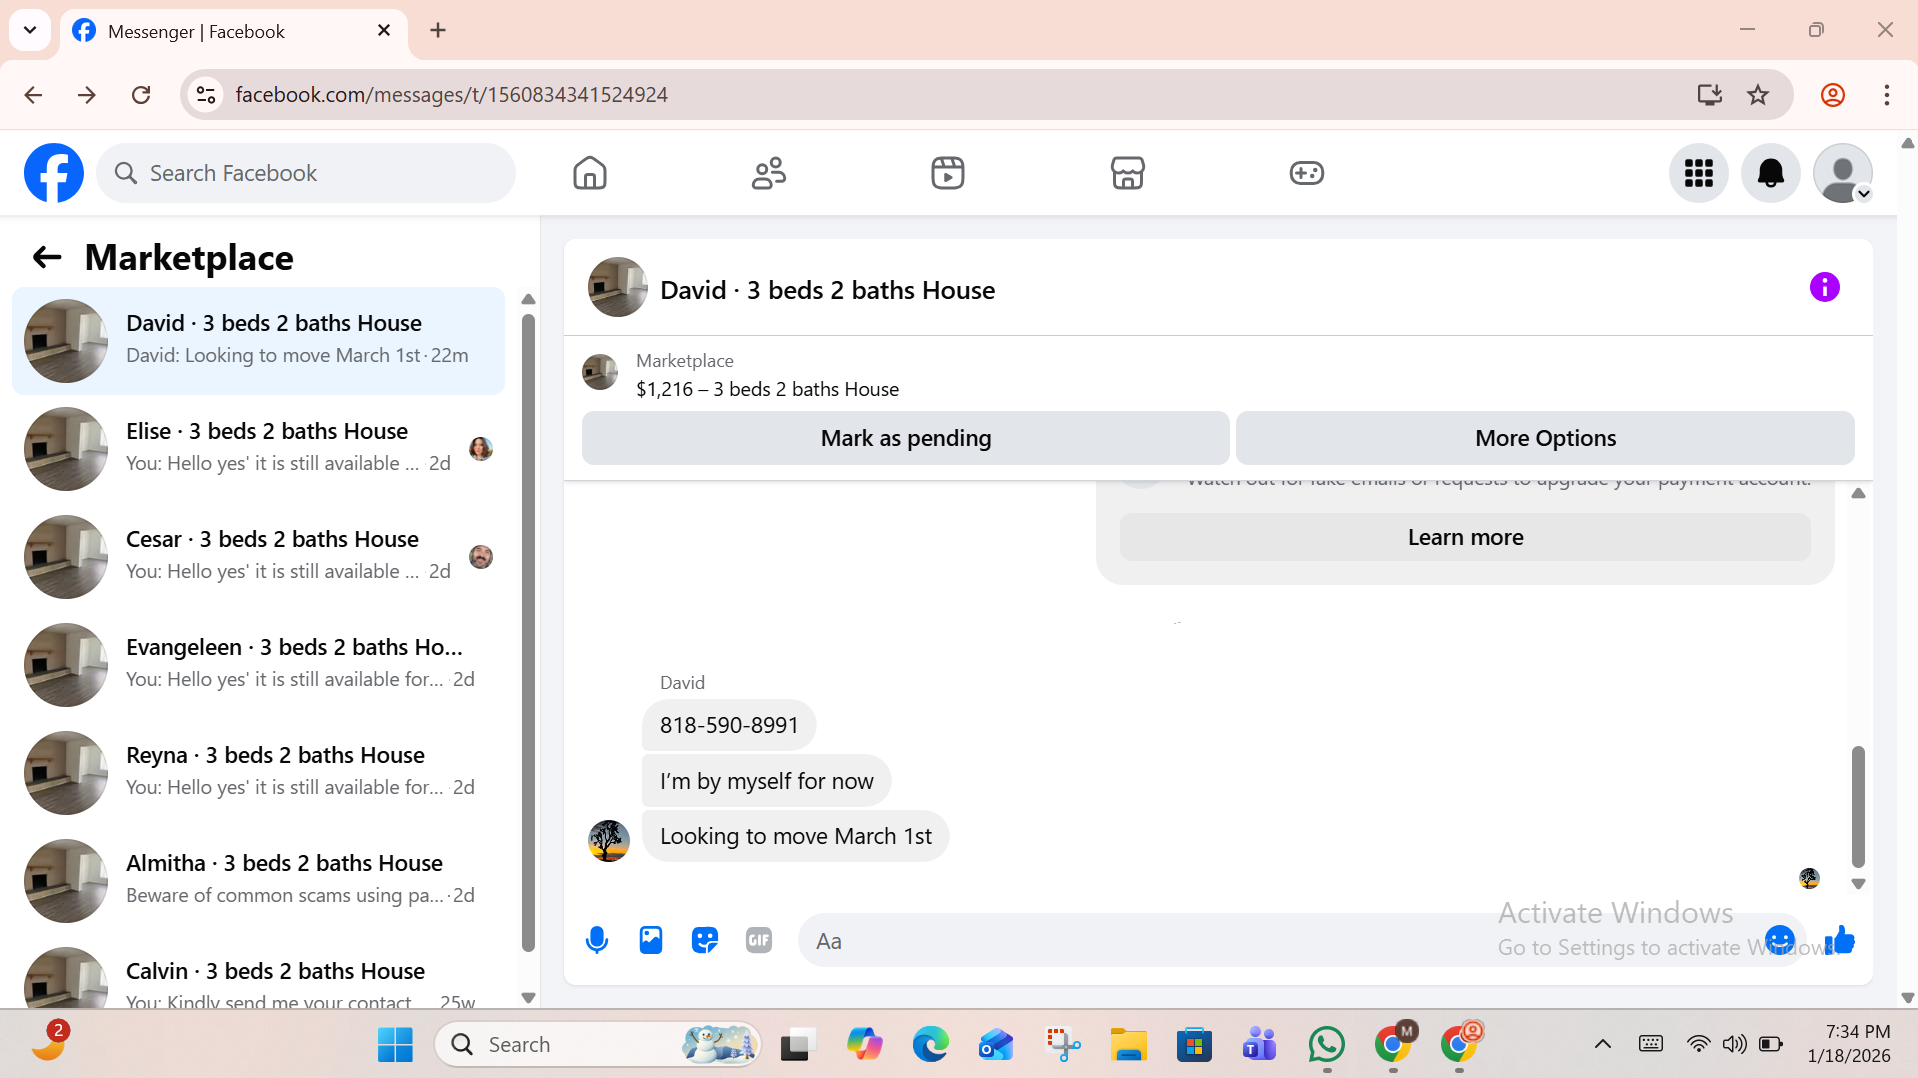Viewport: 1918px width, 1078px height.
Task: Click the Facebook logo
Action: [54, 173]
